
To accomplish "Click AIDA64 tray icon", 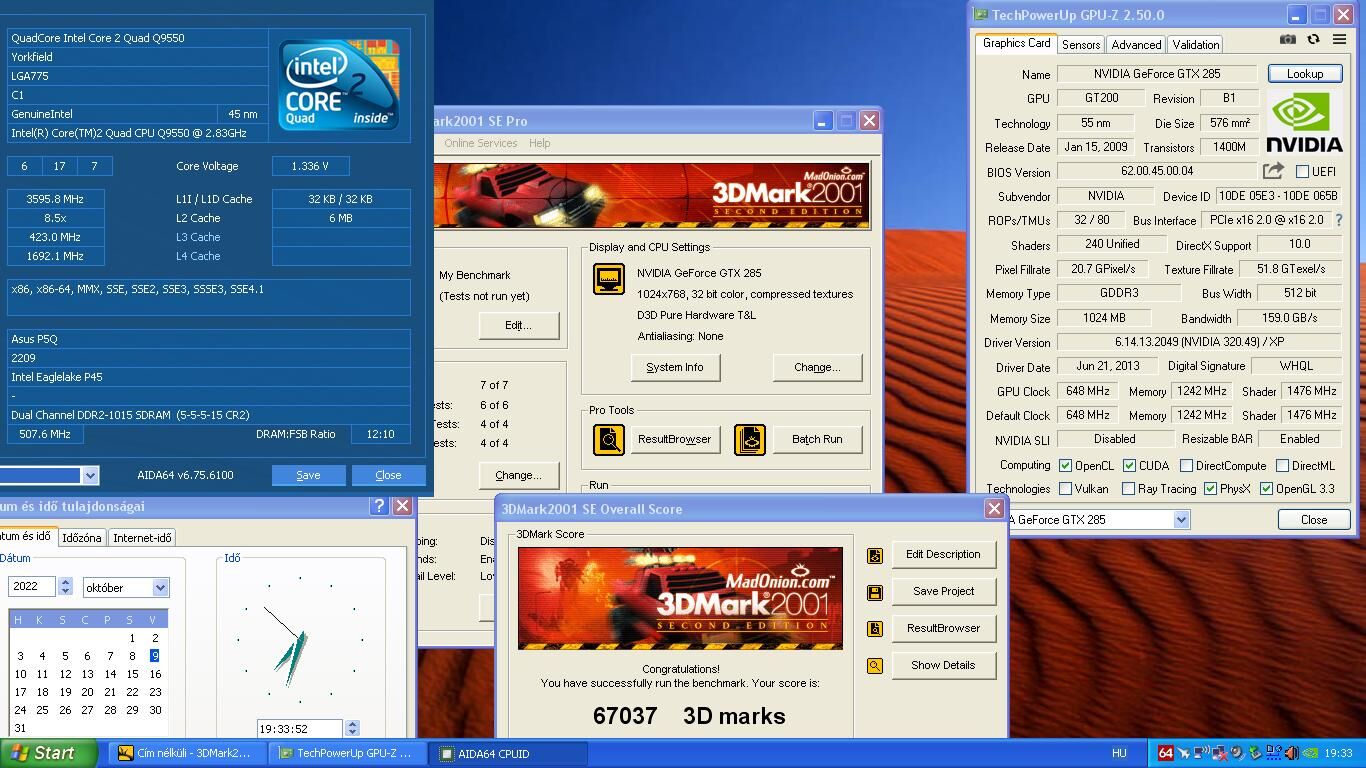I will [1166, 753].
